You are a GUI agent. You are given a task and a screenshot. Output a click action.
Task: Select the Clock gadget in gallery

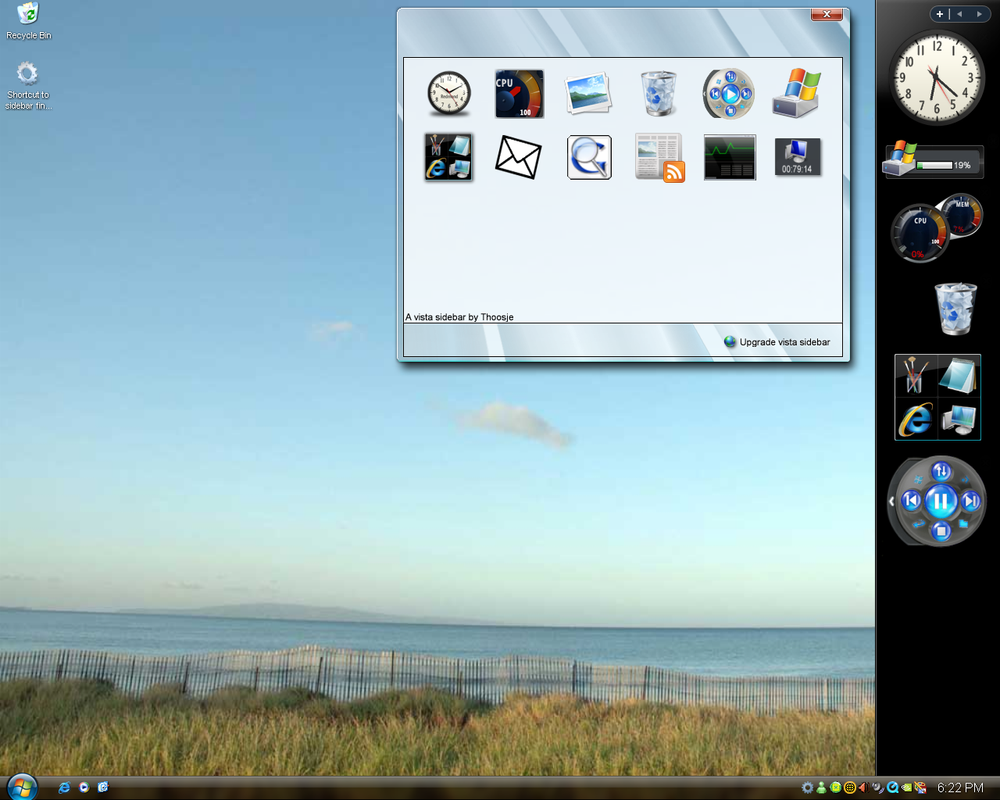[449, 94]
